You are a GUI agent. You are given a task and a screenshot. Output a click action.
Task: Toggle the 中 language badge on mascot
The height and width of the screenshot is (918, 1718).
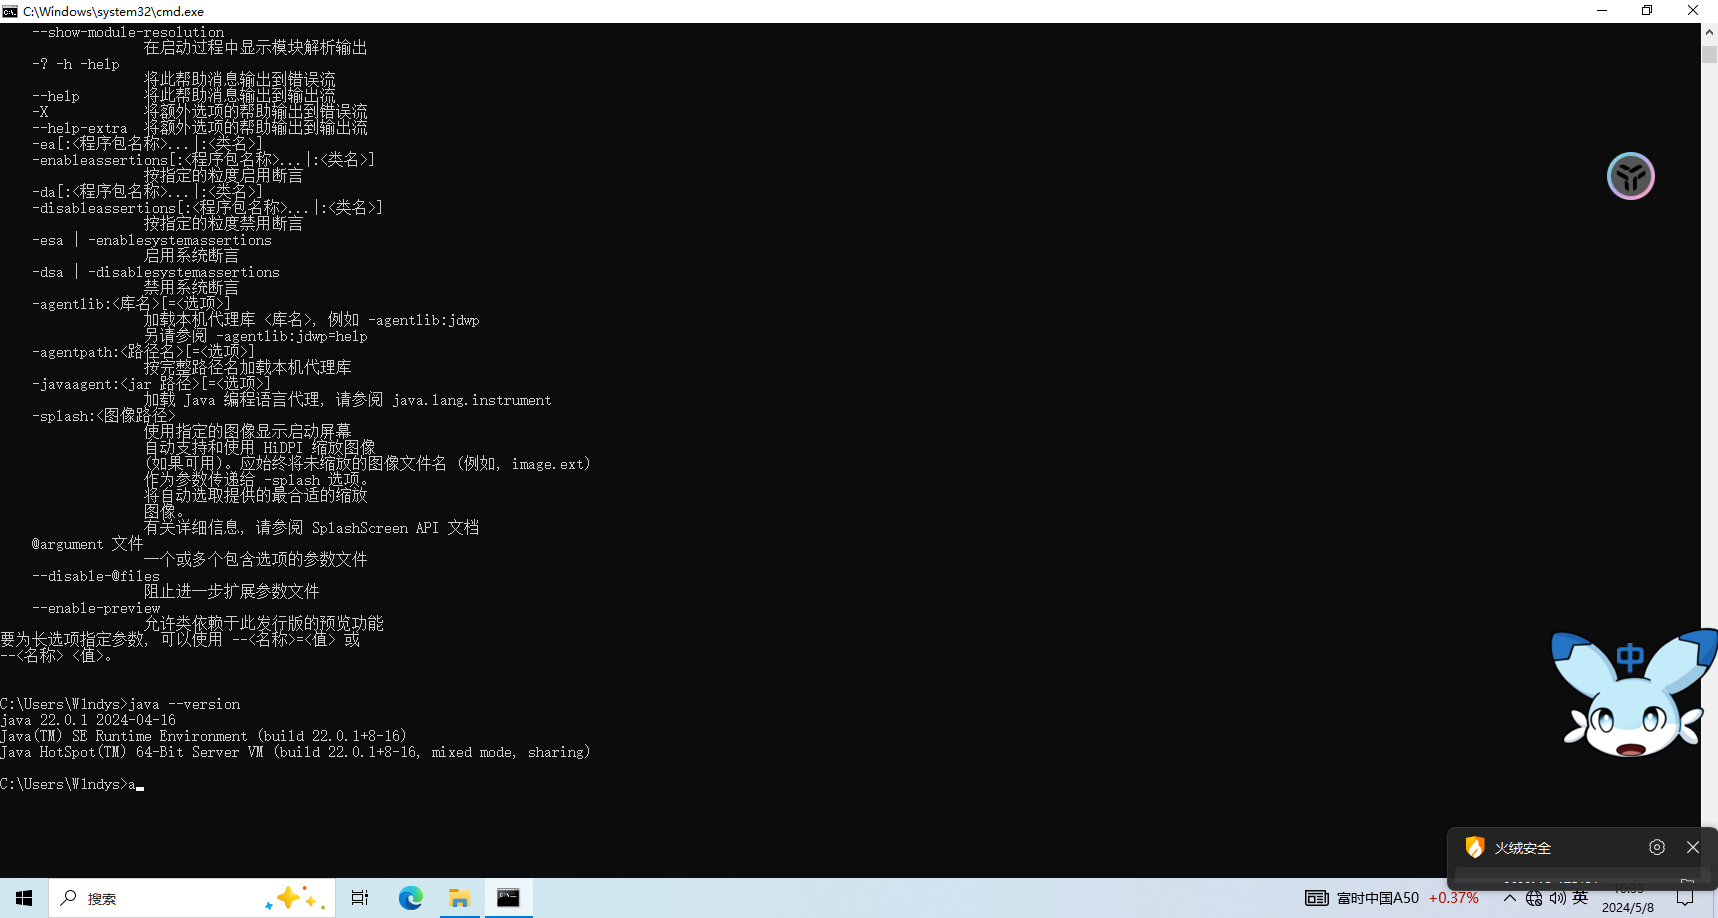[1630, 657]
